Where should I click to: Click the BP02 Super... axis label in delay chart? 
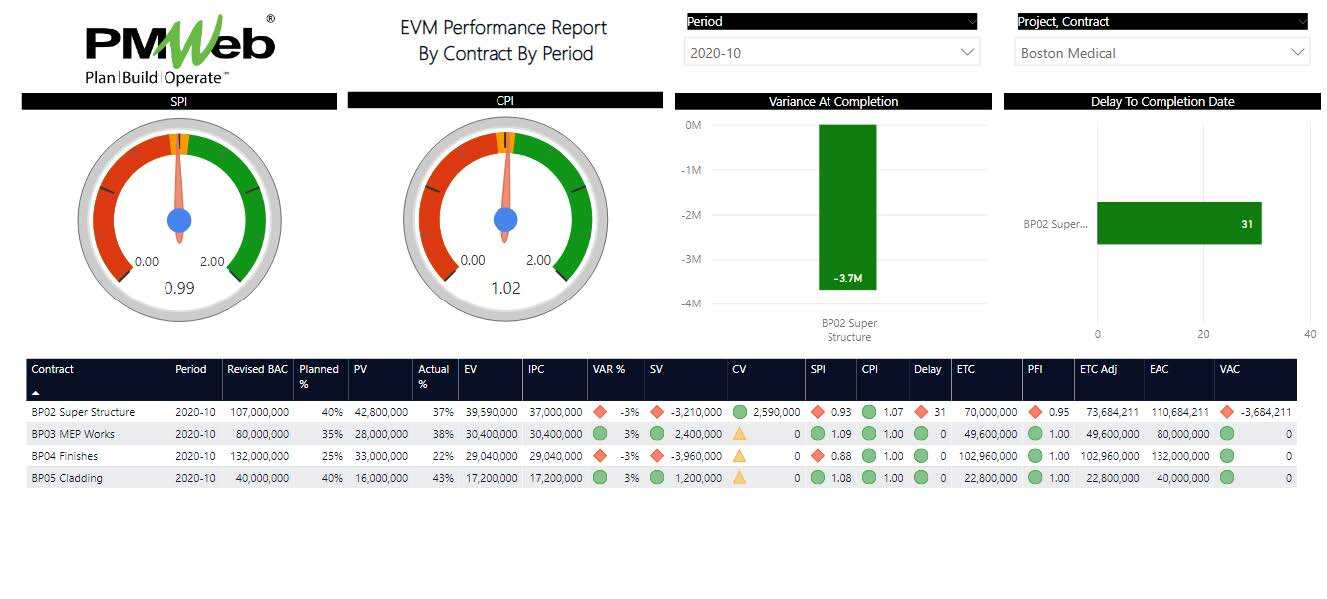(1055, 224)
